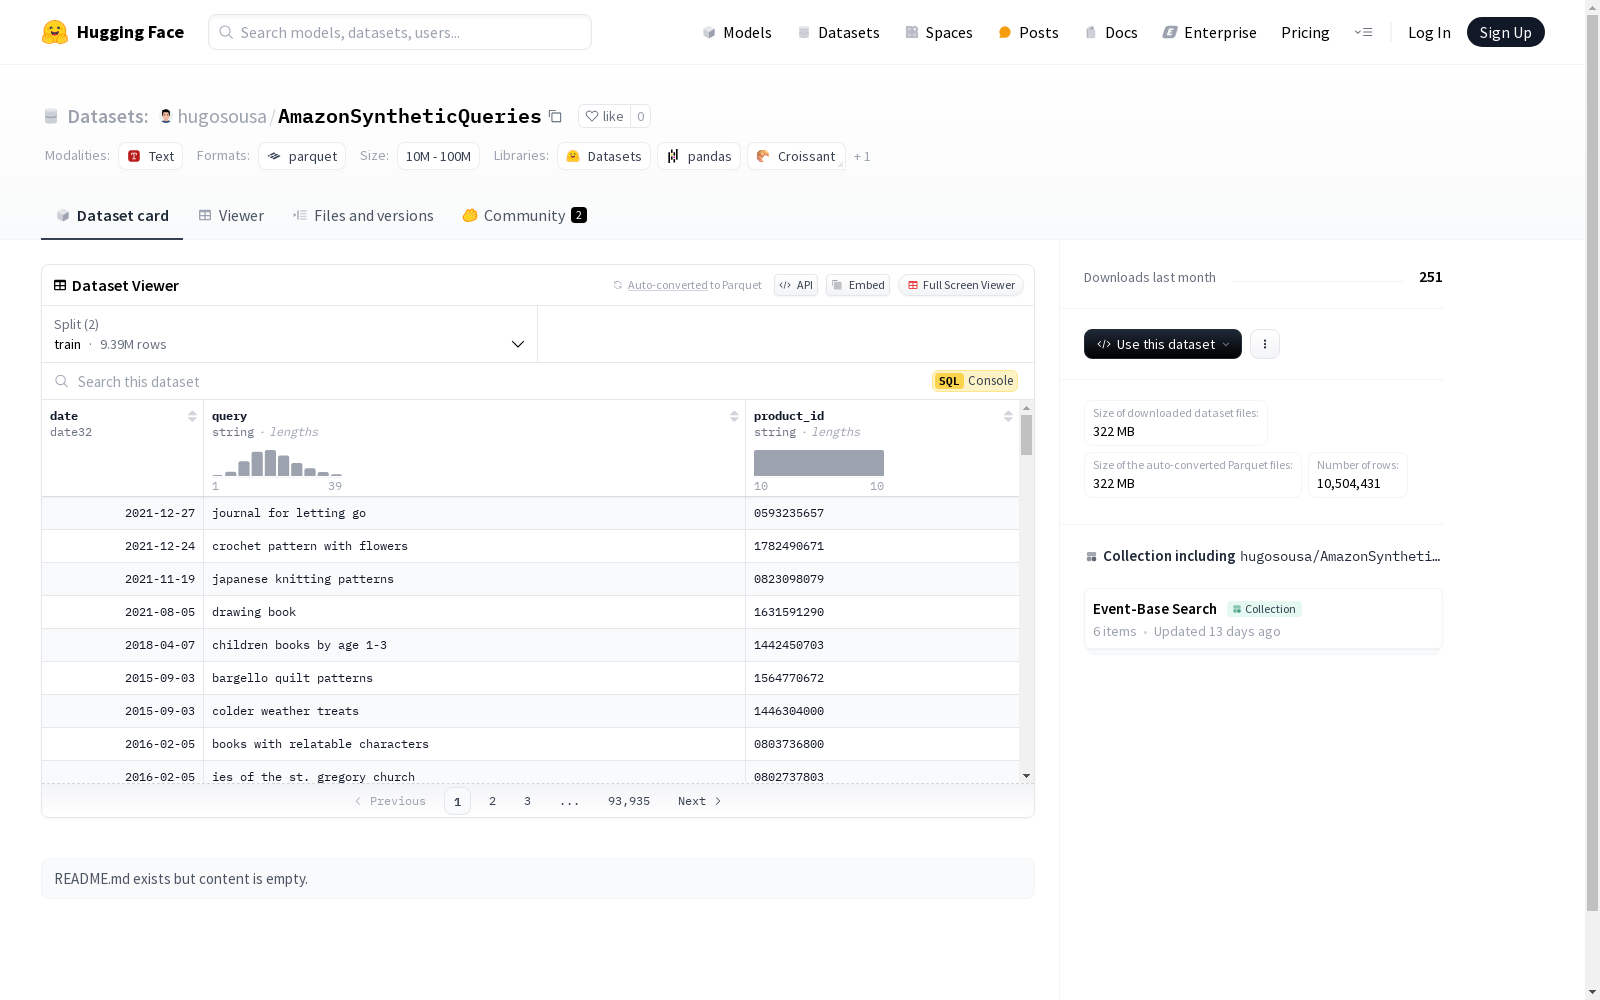The height and width of the screenshot is (1000, 1600).
Task: Click the Embed button
Action: (858, 285)
